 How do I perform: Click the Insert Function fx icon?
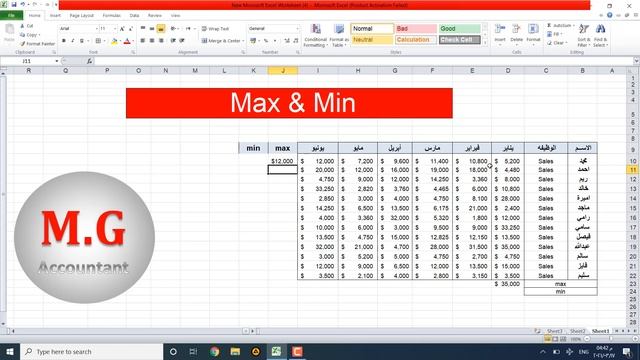(x=89, y=61)
